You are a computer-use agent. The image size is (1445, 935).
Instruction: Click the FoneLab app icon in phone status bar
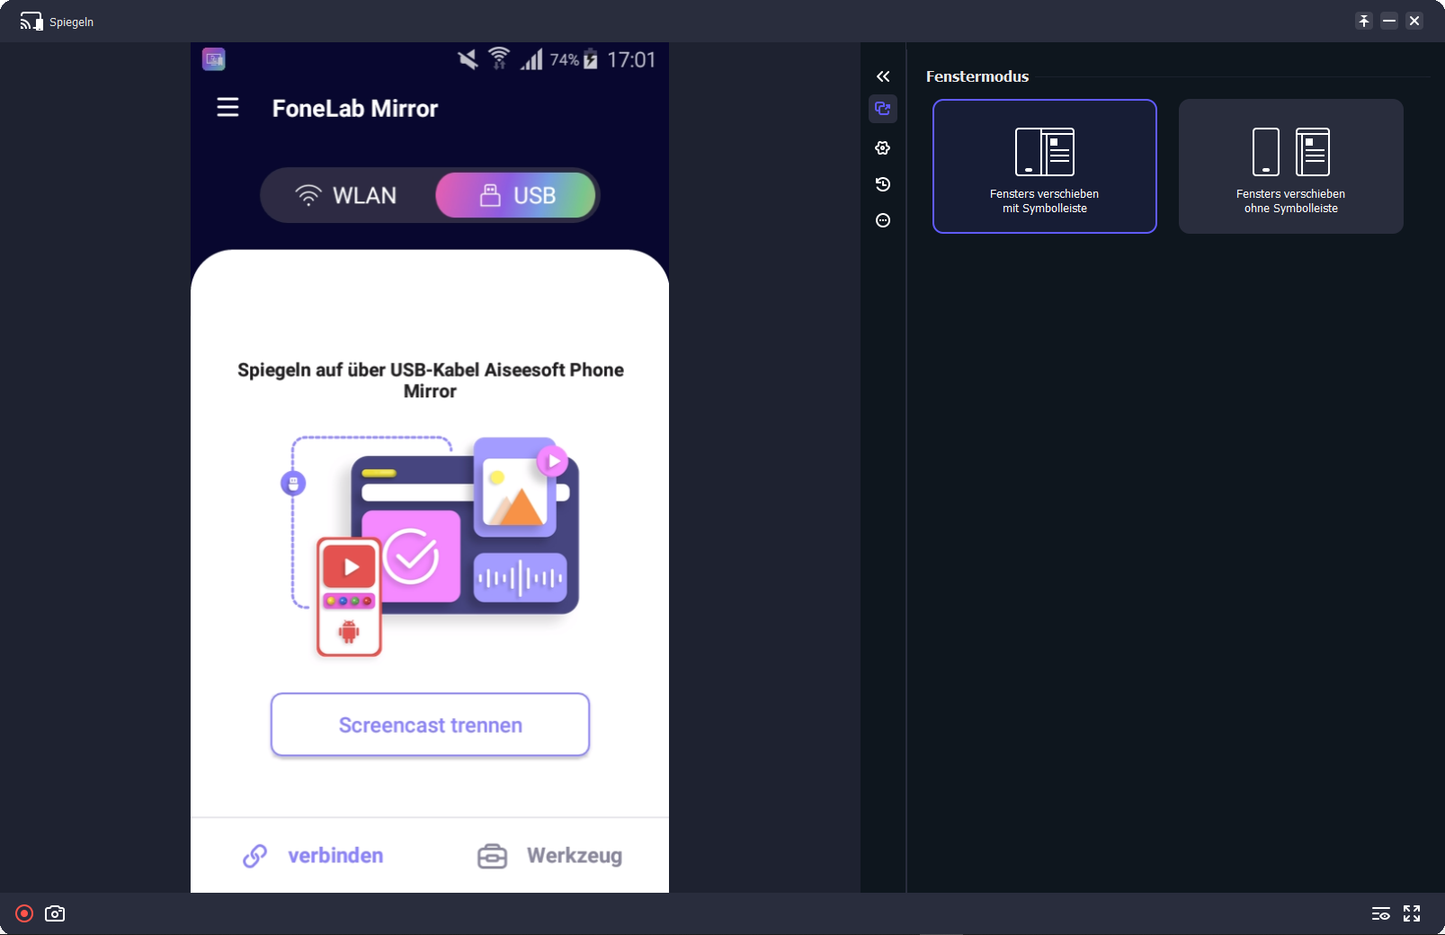214,59
